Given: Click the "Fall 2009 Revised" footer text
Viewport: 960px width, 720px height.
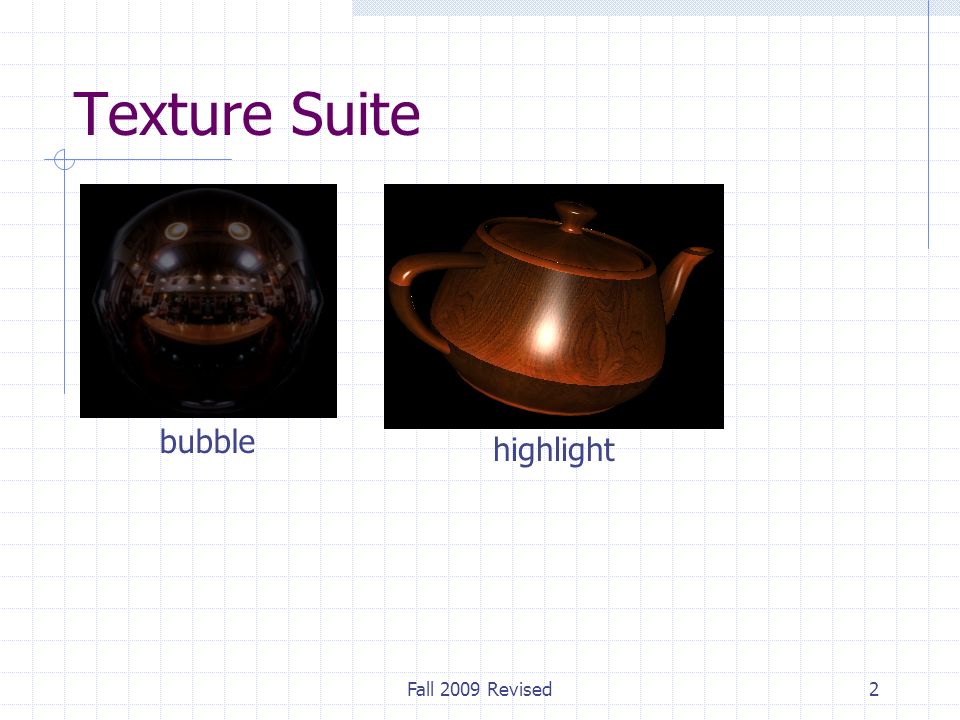Looking at the screenshot, I should point(479,689).
